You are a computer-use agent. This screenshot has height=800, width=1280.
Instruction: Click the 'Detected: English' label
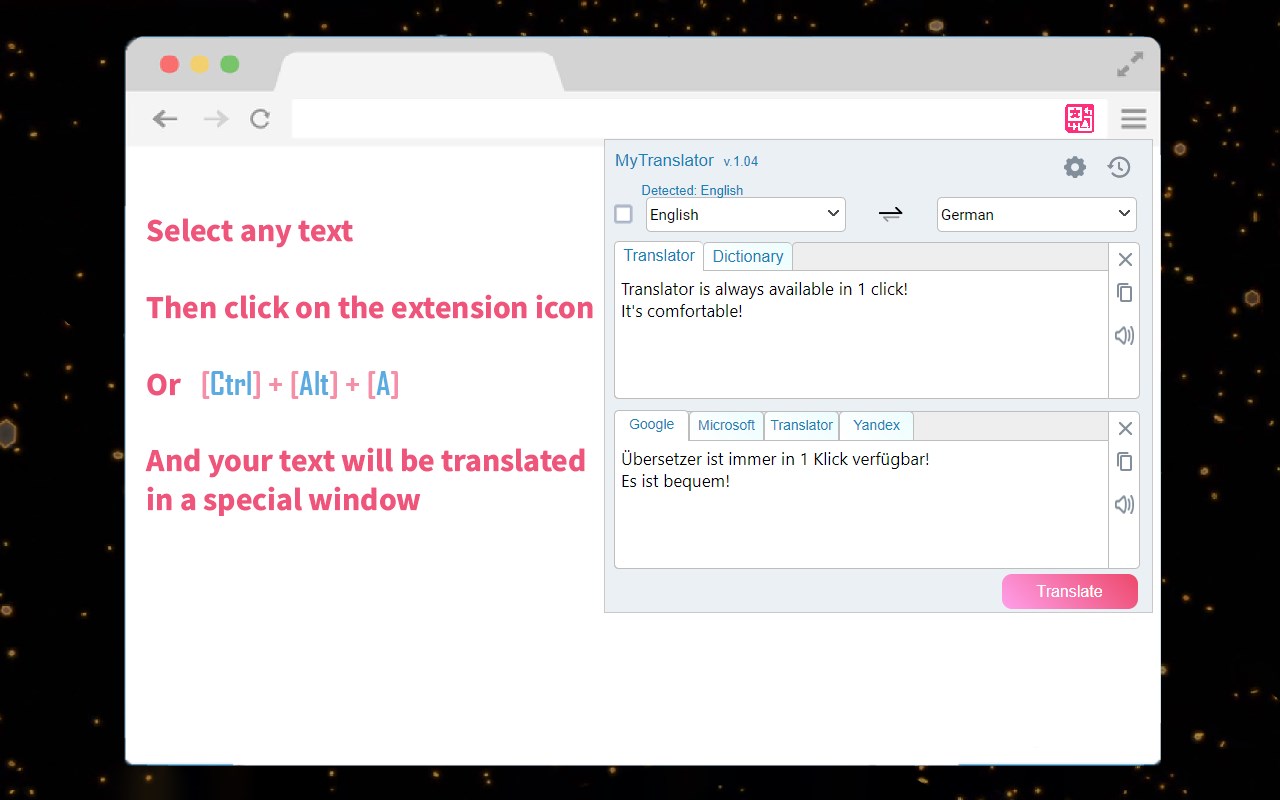tap(692, 190)
